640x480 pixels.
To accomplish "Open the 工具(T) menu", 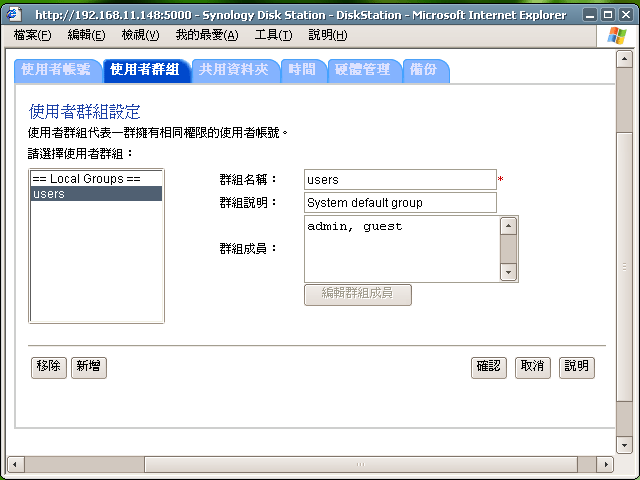I will [x=273, y=35].
